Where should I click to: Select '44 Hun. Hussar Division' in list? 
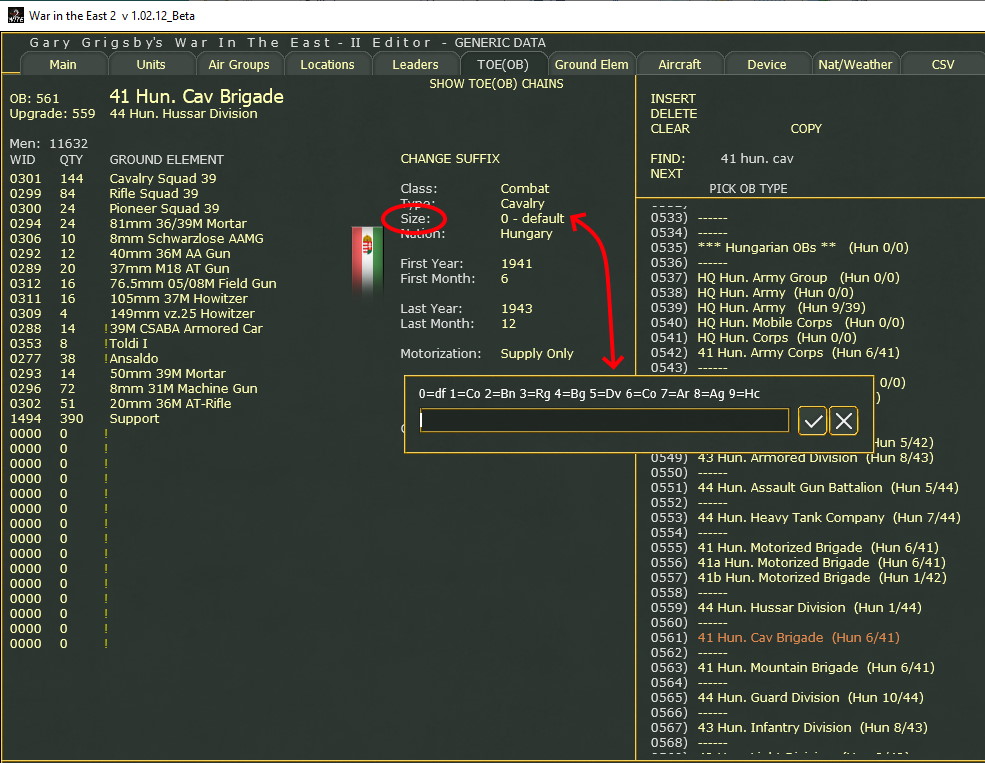(x=810, y=608)
